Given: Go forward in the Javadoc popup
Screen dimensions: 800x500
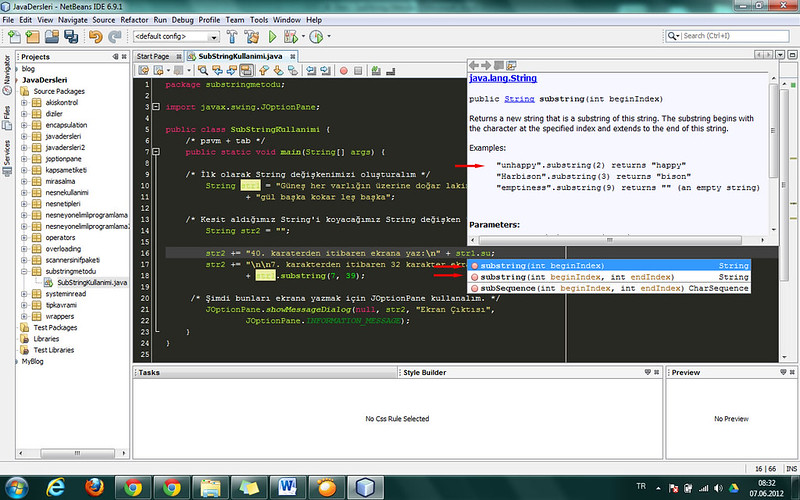Looking at the screenshot, I should [x=486, y=65].
